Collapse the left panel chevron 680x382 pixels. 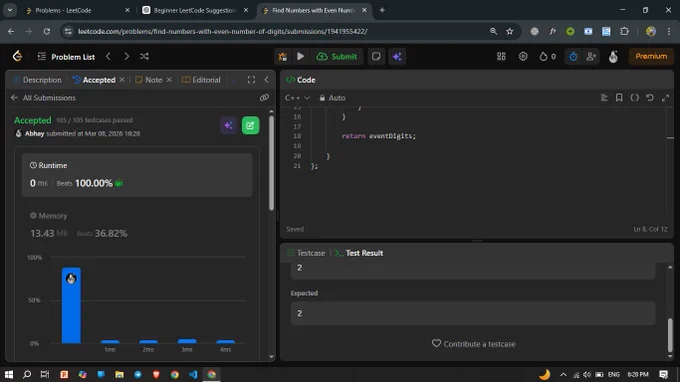coord(266,80)
